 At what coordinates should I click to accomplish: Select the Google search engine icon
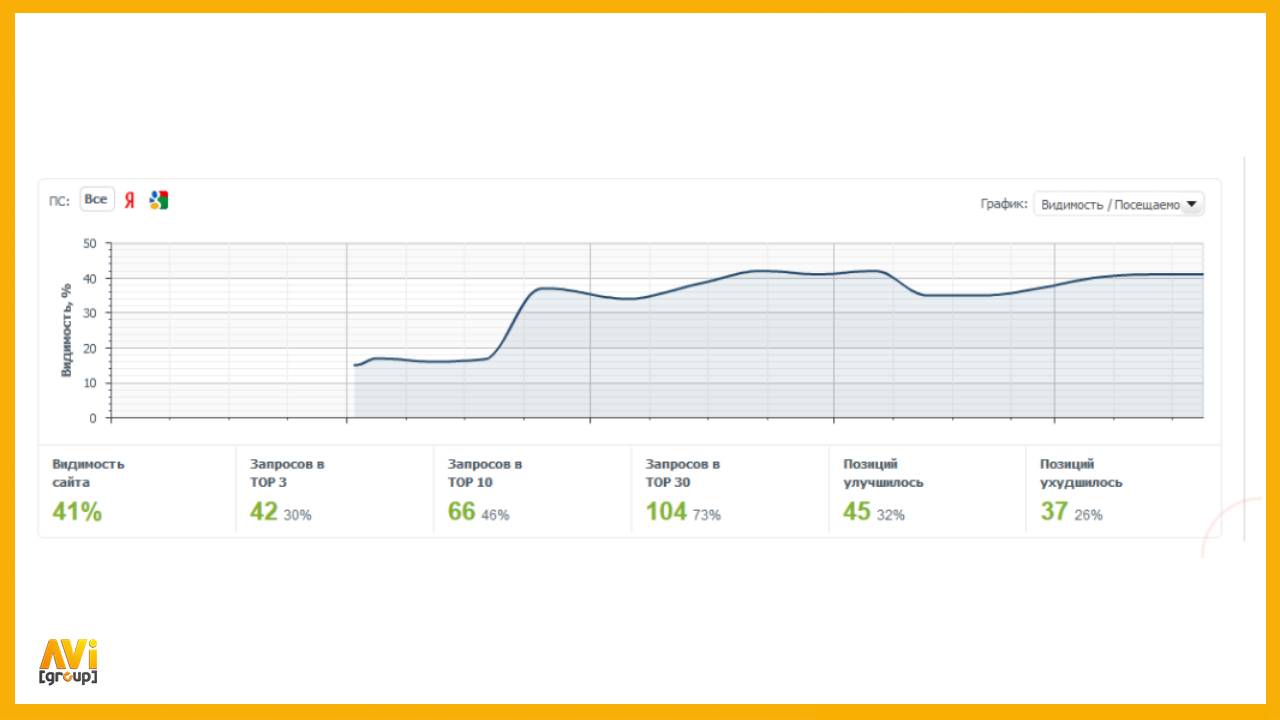(x=158, y=200)
